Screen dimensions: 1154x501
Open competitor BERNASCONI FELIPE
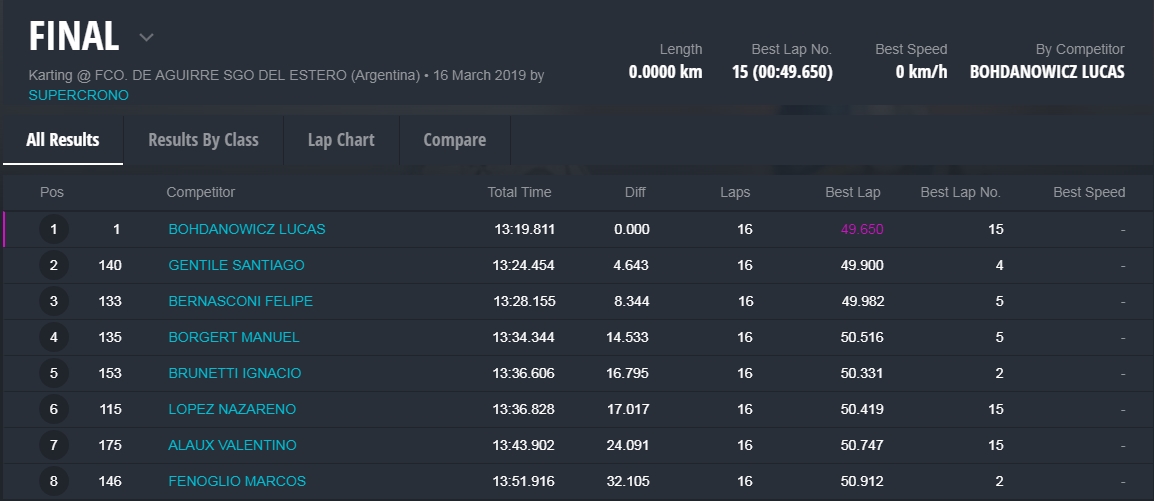240,302
